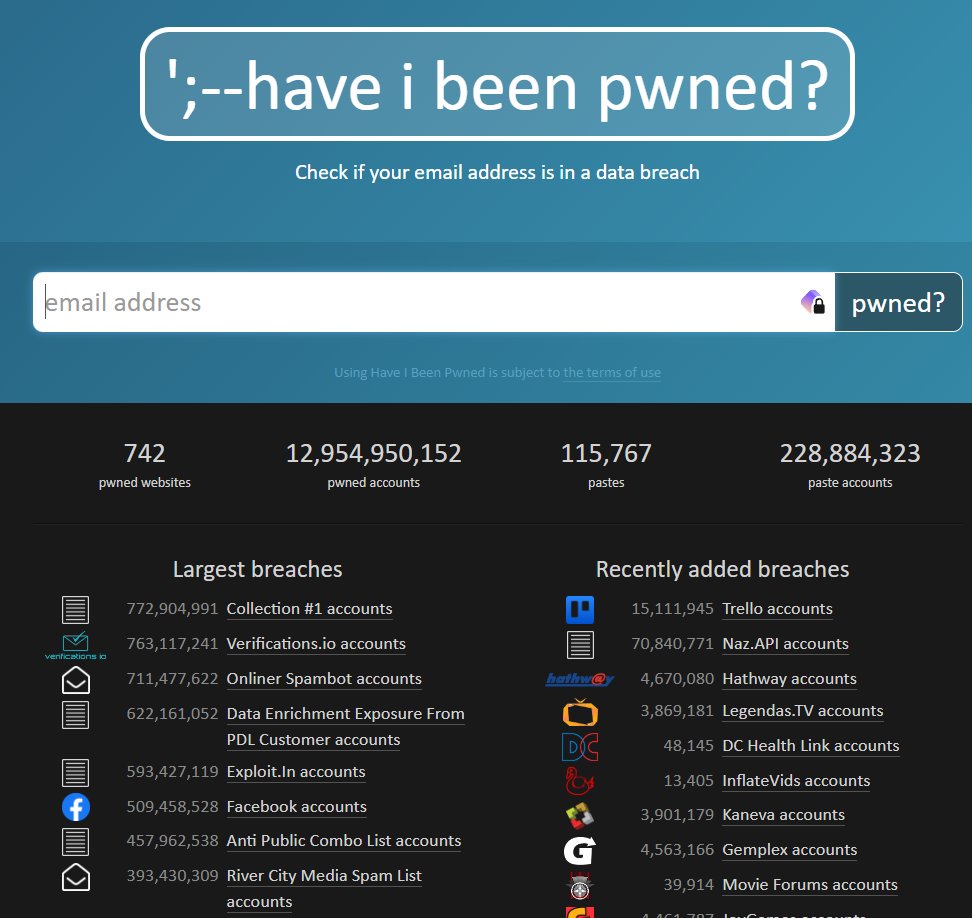
Task: Open Gemplex accounts link
Action: (x=790, y=850)
